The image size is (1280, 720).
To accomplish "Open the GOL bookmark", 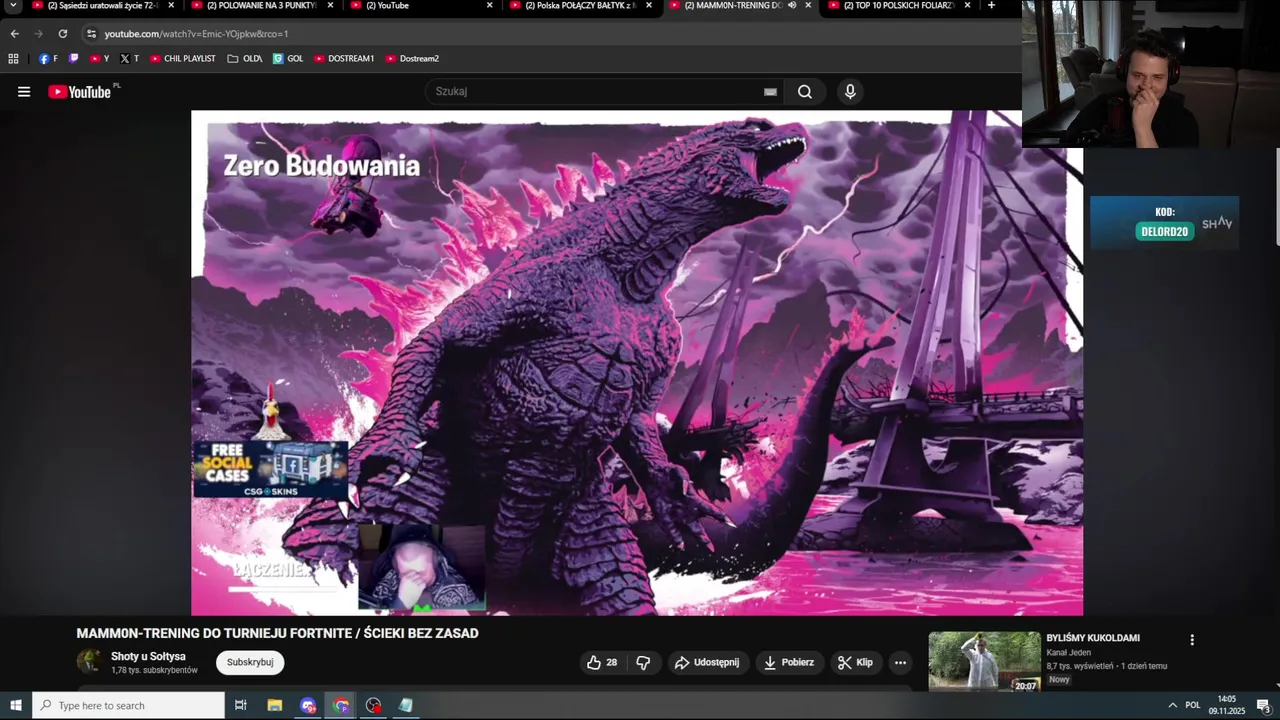I will 288,59.
